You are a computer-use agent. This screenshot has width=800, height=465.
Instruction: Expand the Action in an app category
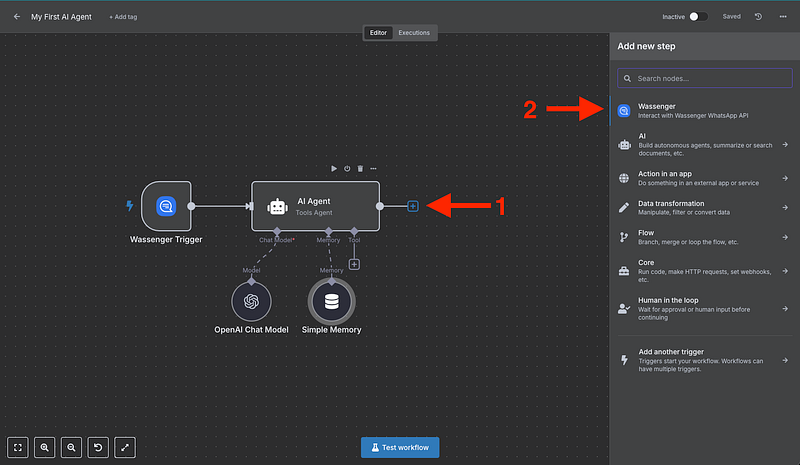point(704,178)
